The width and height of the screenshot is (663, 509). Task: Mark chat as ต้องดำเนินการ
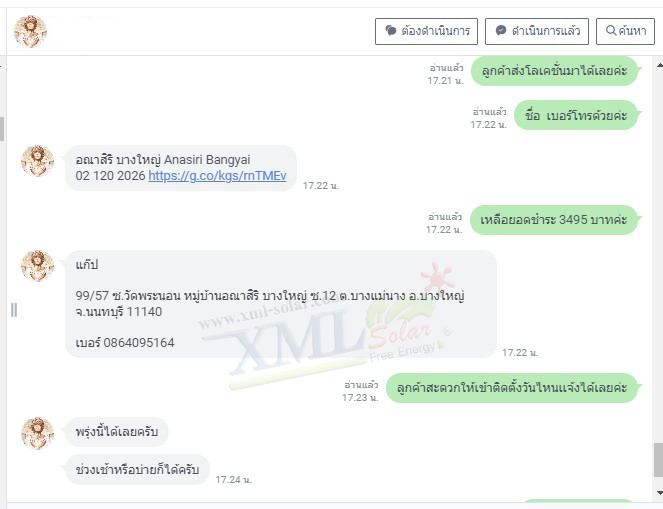pos(426,31)
